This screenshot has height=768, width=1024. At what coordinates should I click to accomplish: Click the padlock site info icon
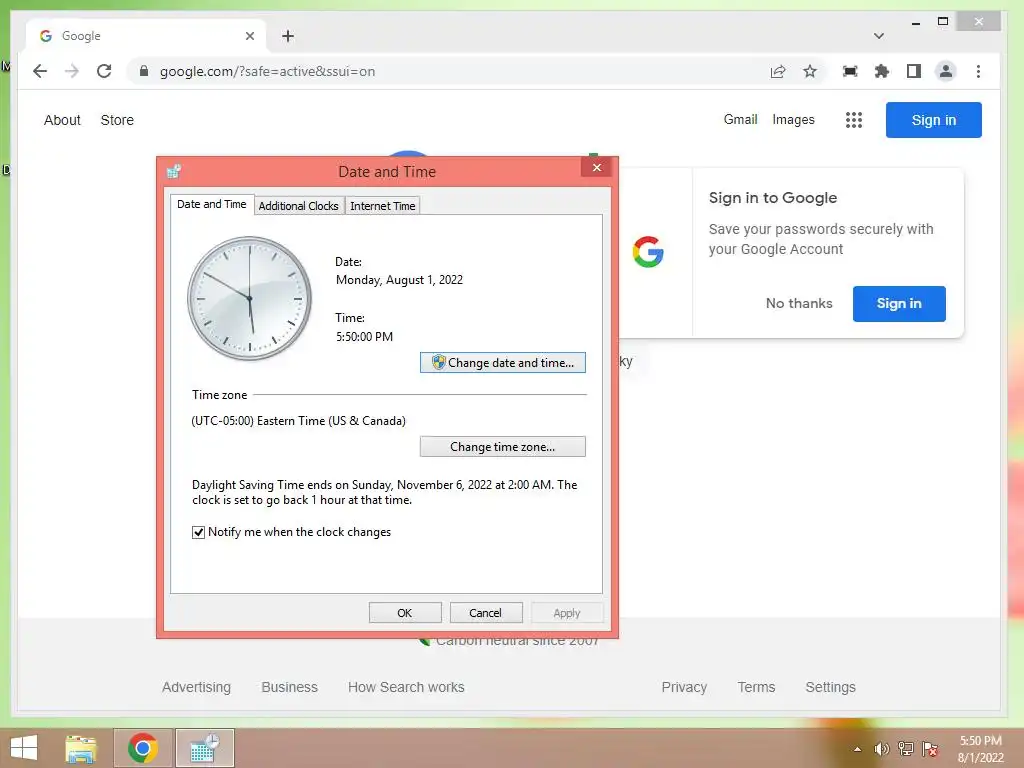tap(144, 71)
